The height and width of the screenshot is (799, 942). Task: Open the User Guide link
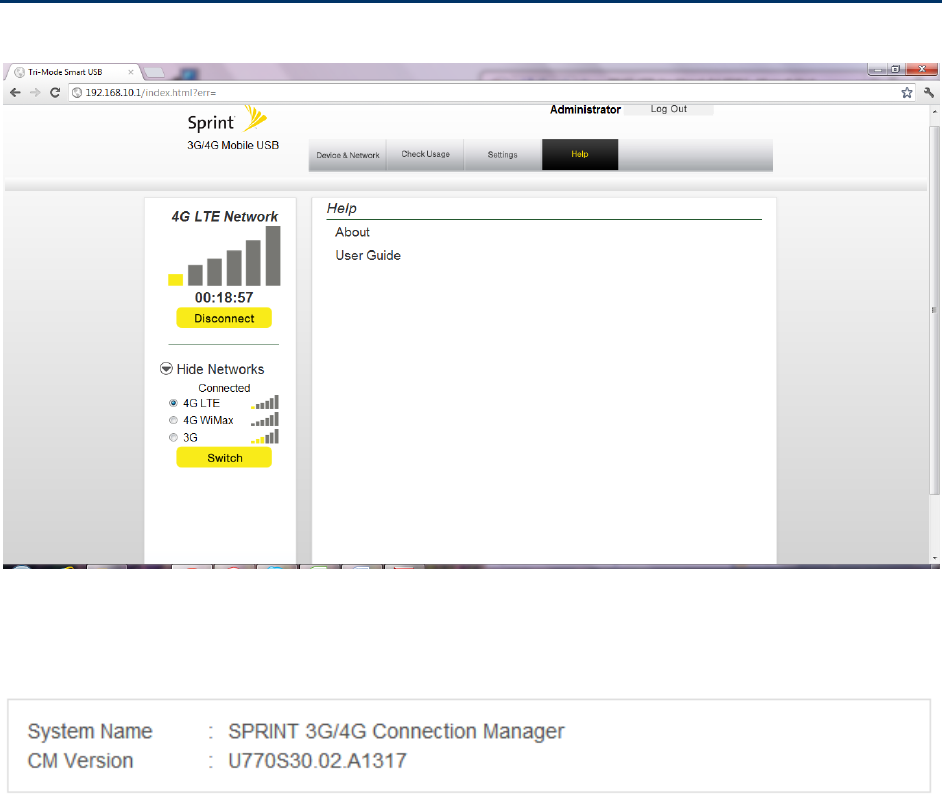pyautogui.click(x=368, y=256)
